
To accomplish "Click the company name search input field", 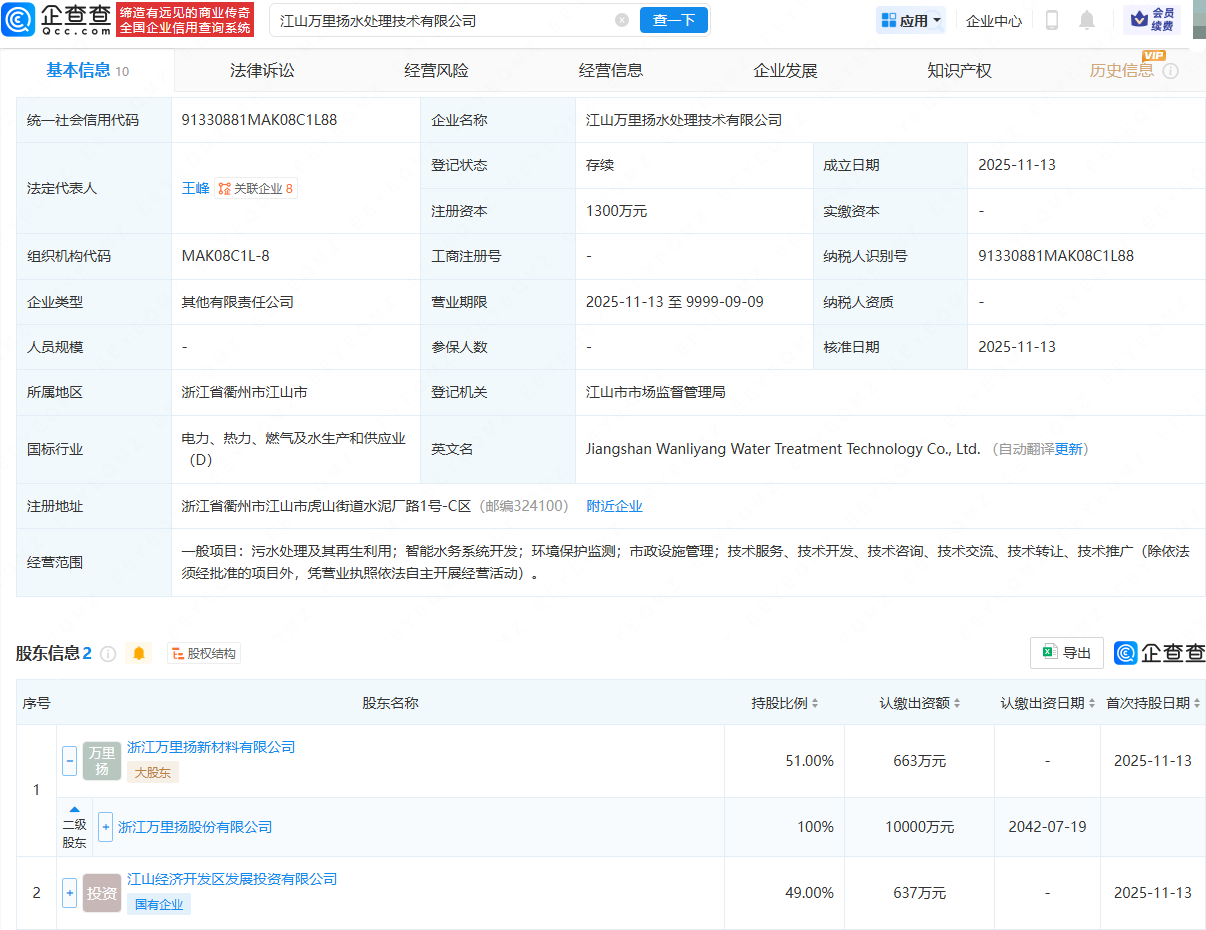I will click(x=440, y=20).
